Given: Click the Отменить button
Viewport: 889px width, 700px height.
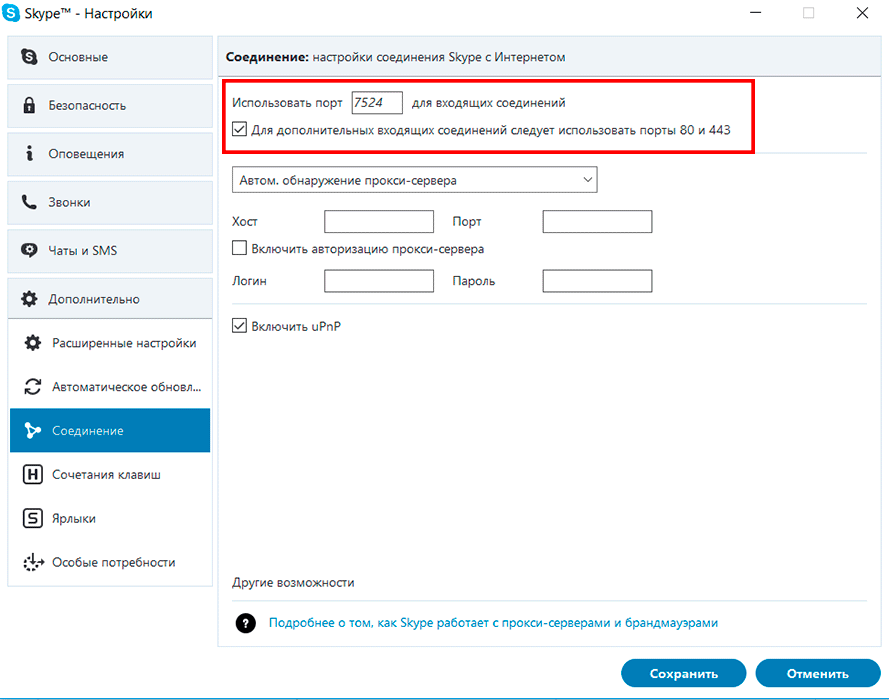Looking at the screenshot, I should [x=818, y=673].
